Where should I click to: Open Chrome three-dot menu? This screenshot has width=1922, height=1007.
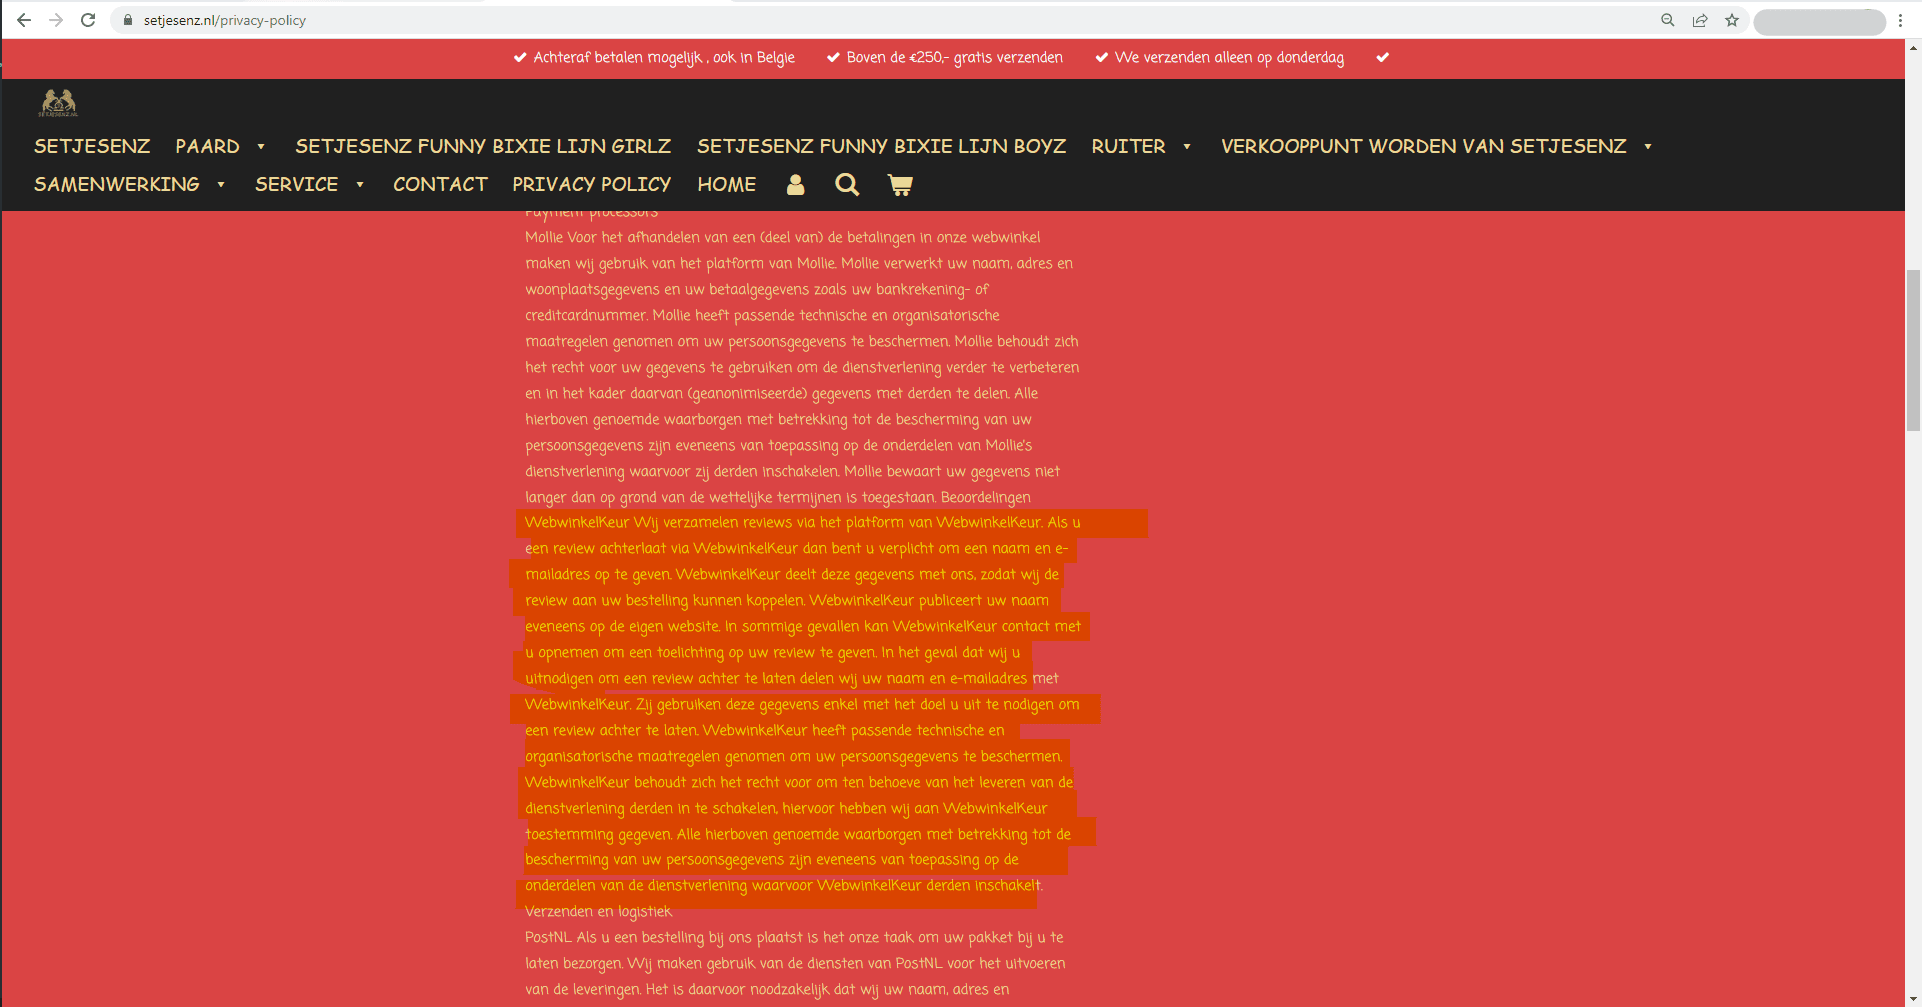coord(1900,20)
